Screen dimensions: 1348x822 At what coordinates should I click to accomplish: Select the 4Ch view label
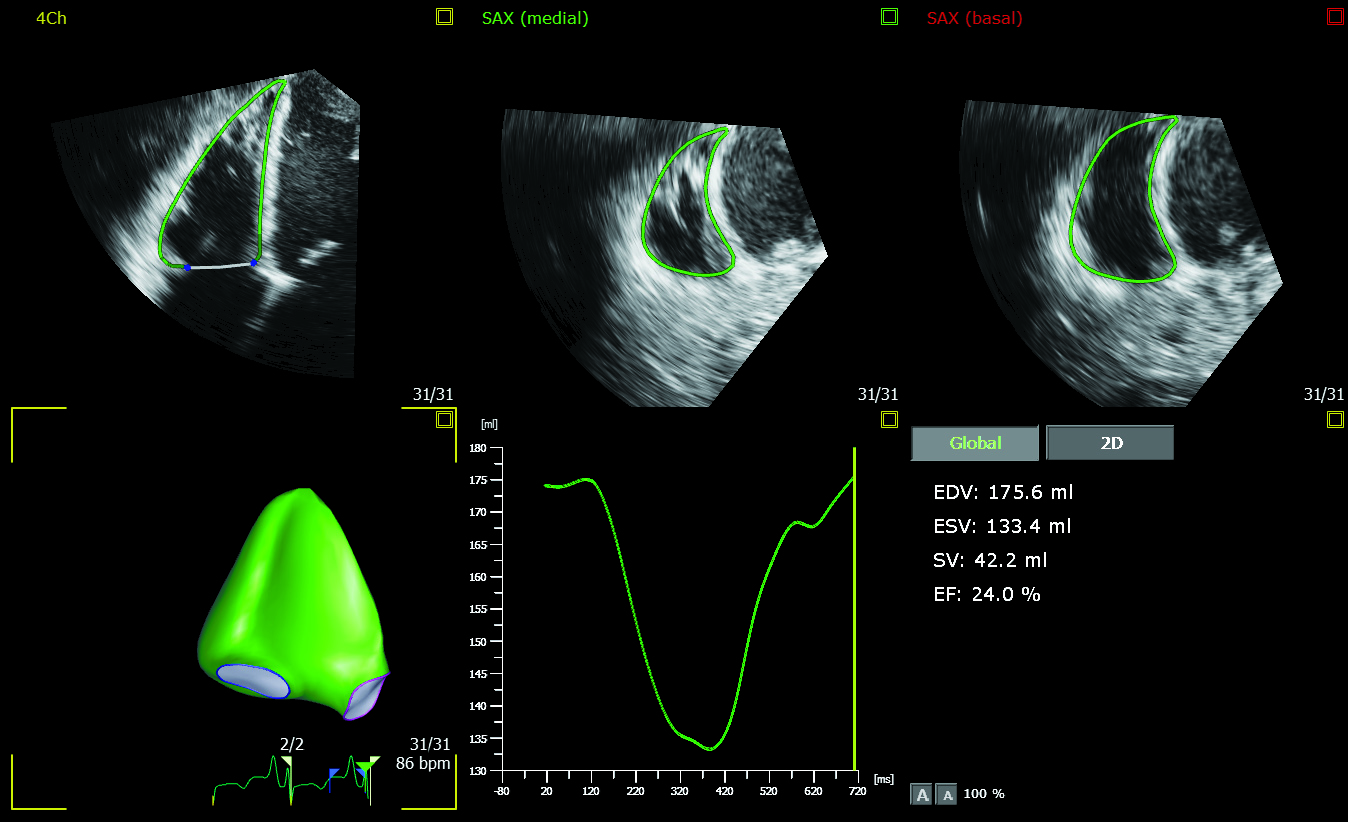51,18
